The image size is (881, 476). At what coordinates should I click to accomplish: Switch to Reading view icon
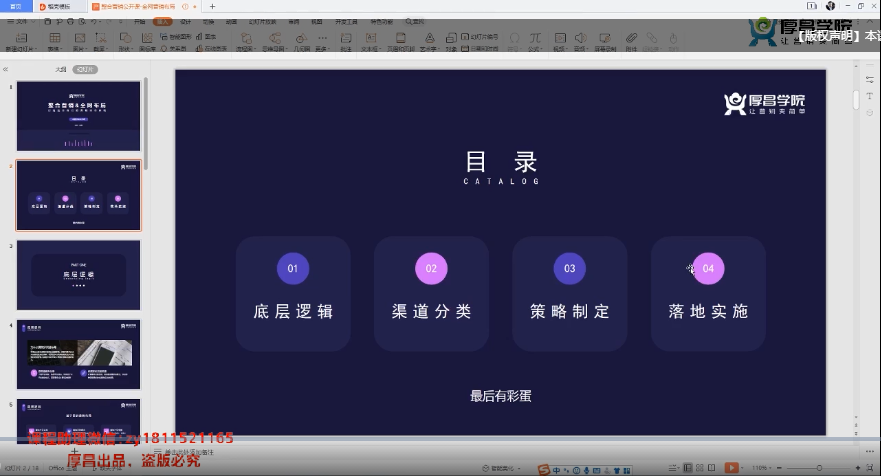(712, 468)
